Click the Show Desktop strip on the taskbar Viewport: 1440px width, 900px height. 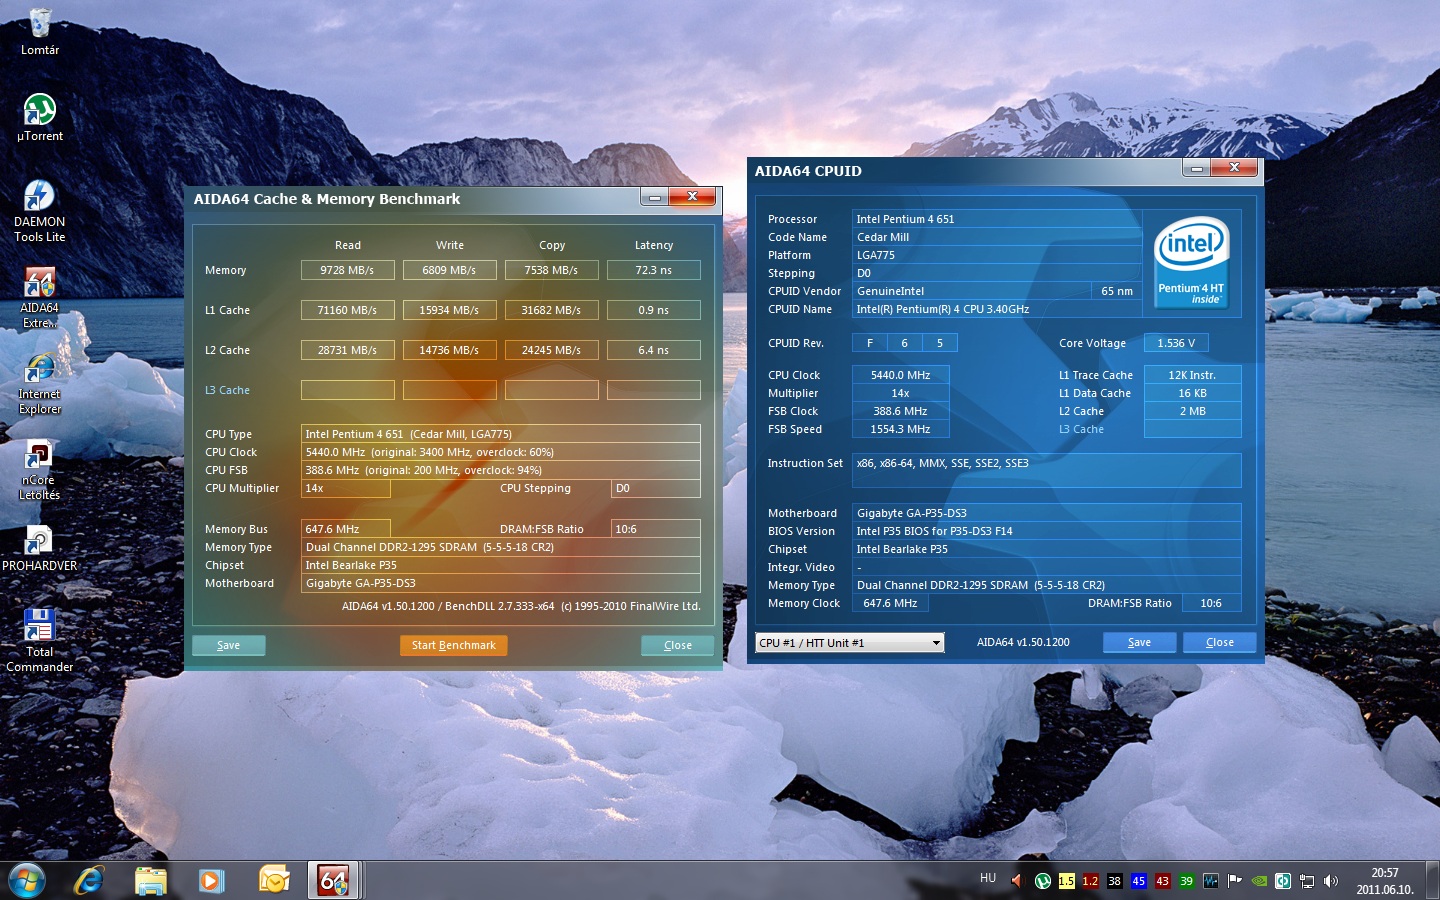pos(1432,881)
